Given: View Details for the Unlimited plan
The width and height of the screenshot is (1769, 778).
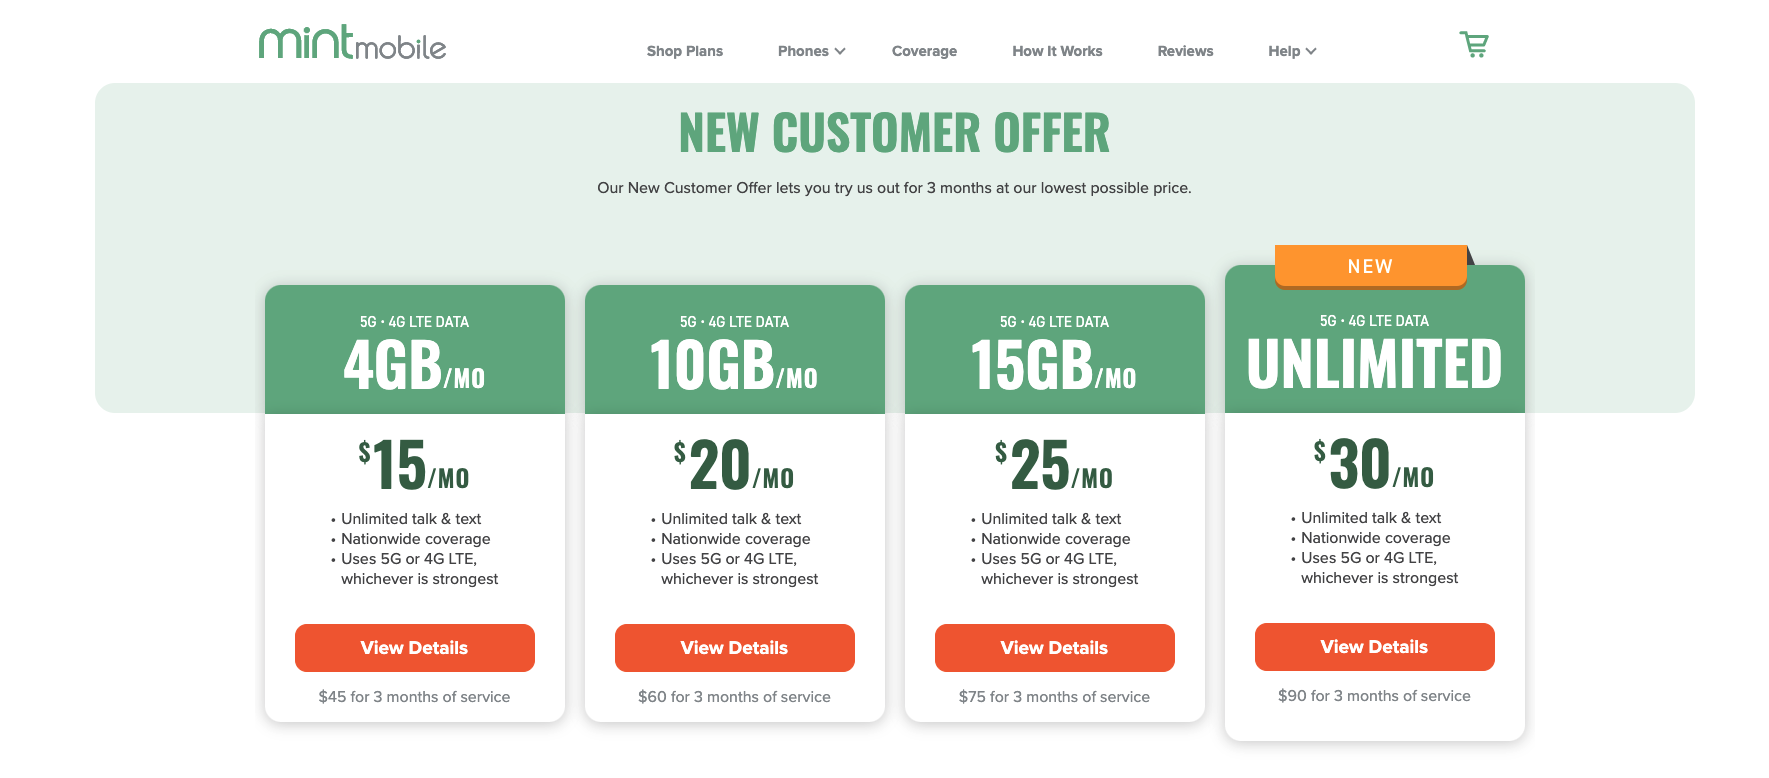Looking at the screenshot, I should pos(1374,647).
